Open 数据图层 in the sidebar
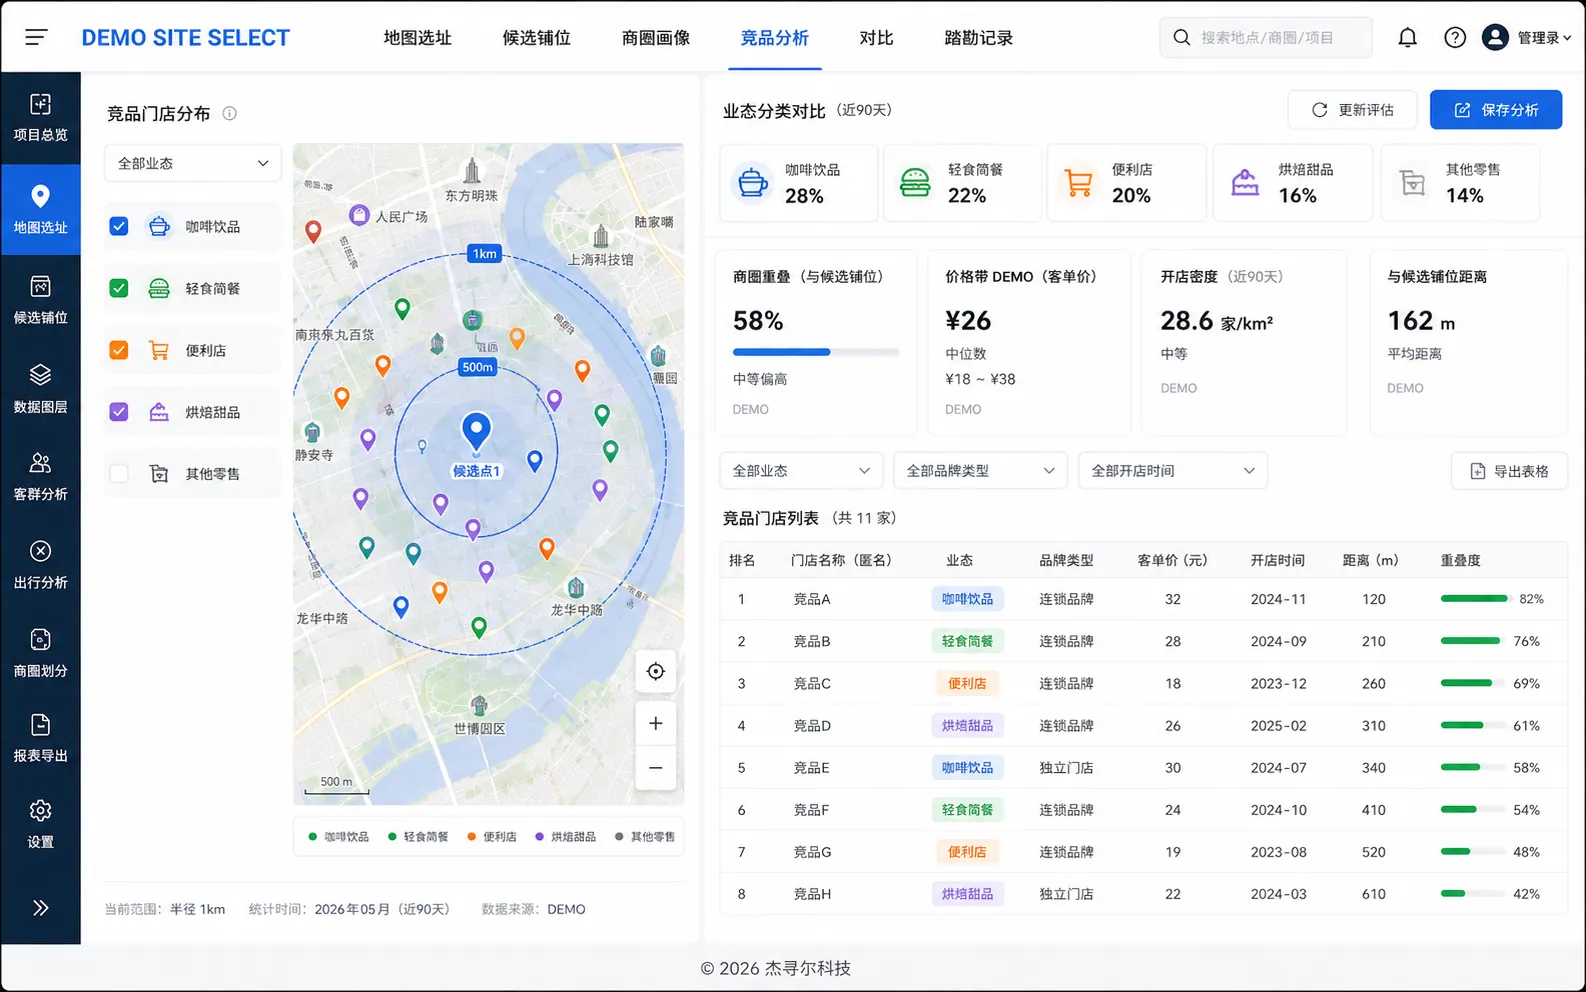The image size is (1586, 992). click(x=40, y=389)
